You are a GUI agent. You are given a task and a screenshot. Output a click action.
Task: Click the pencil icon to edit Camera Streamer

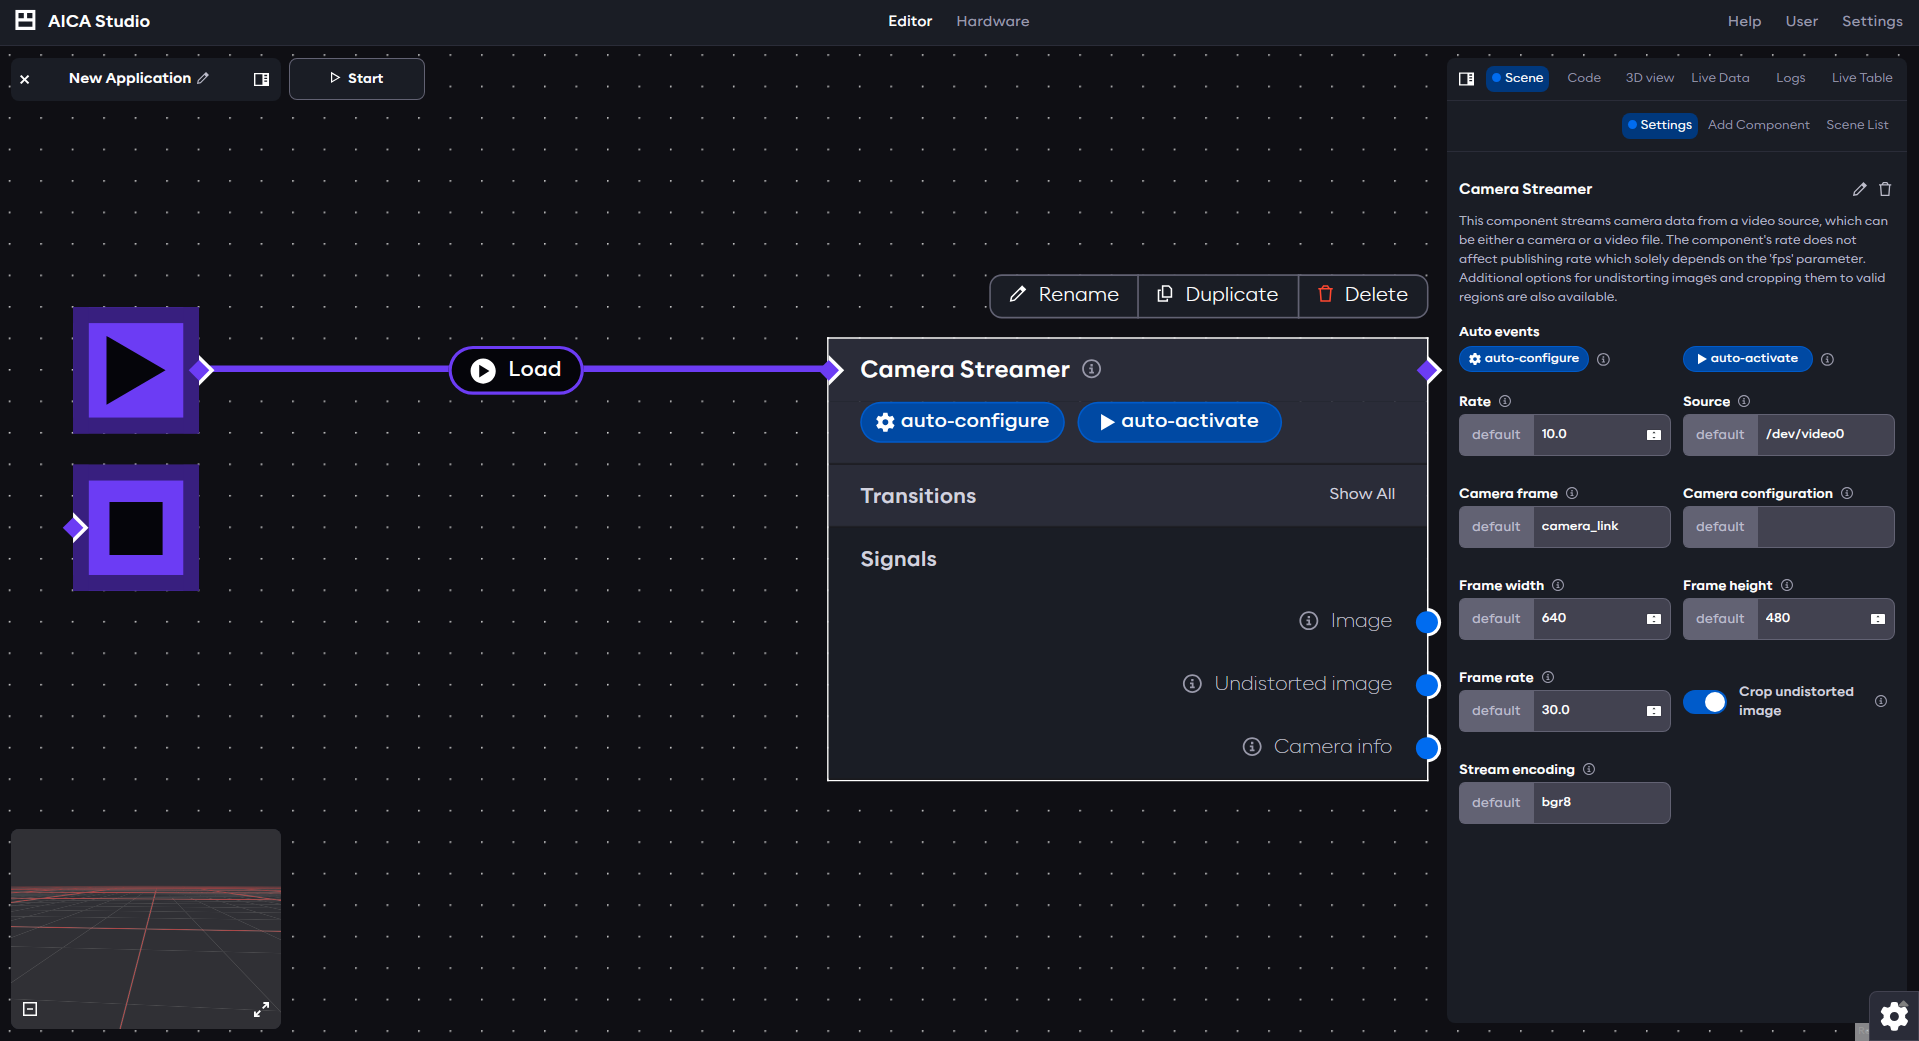tap(1860, 189)
